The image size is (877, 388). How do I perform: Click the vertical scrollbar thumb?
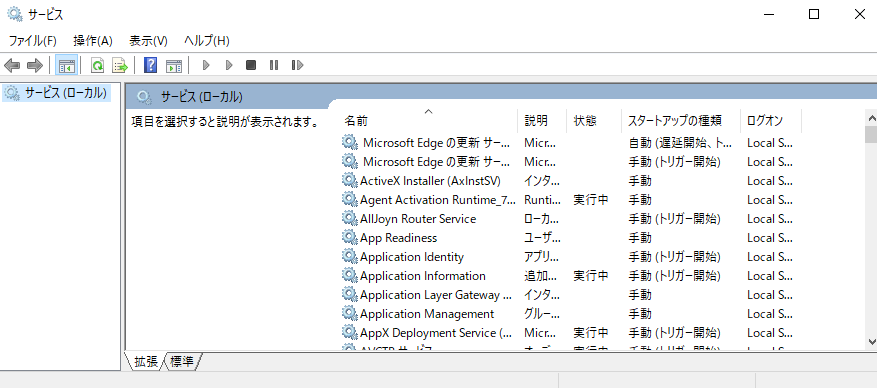click(x=871, y=135)
